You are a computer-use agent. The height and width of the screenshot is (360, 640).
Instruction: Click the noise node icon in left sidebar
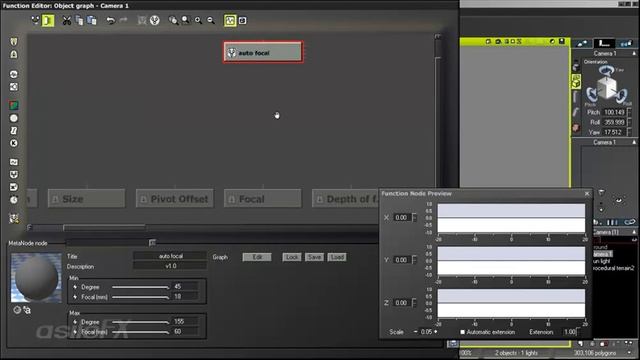[x=14, y=74]
